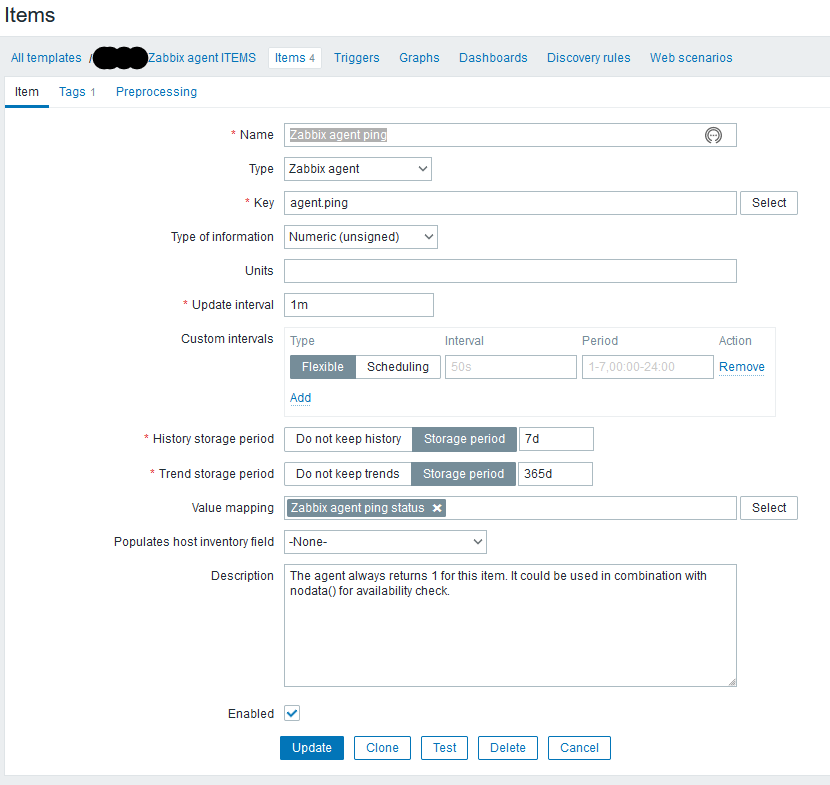Open the Dashboards section
830x785 pixels.
coord(493,58)
